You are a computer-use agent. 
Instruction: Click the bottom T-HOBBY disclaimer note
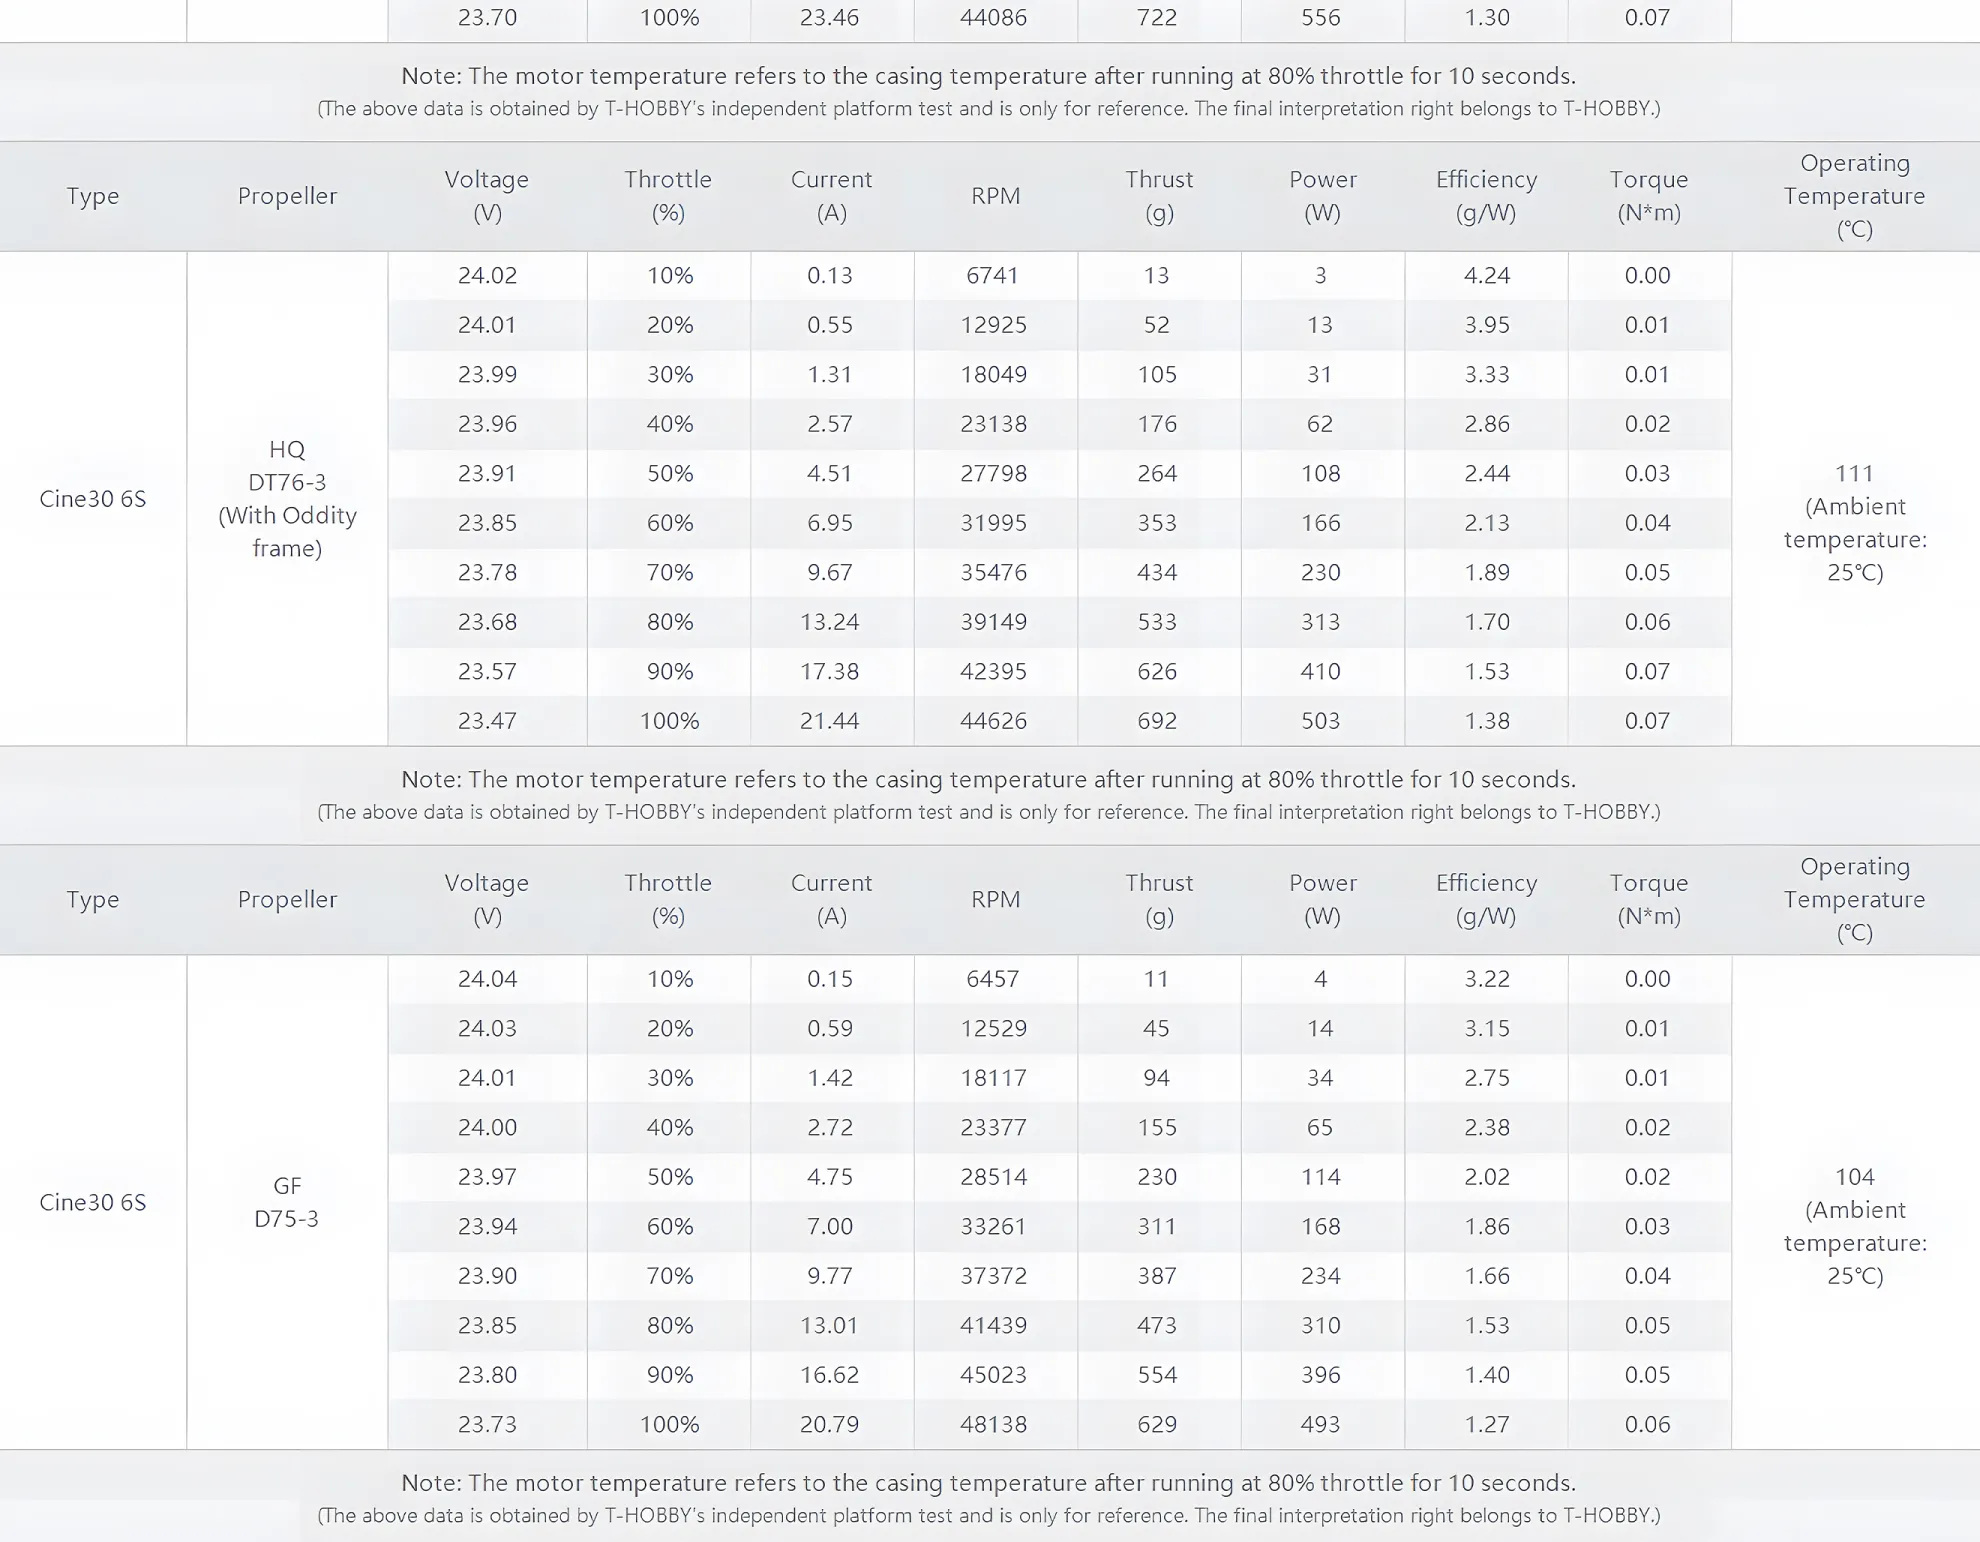click(x=989, y=1515)
